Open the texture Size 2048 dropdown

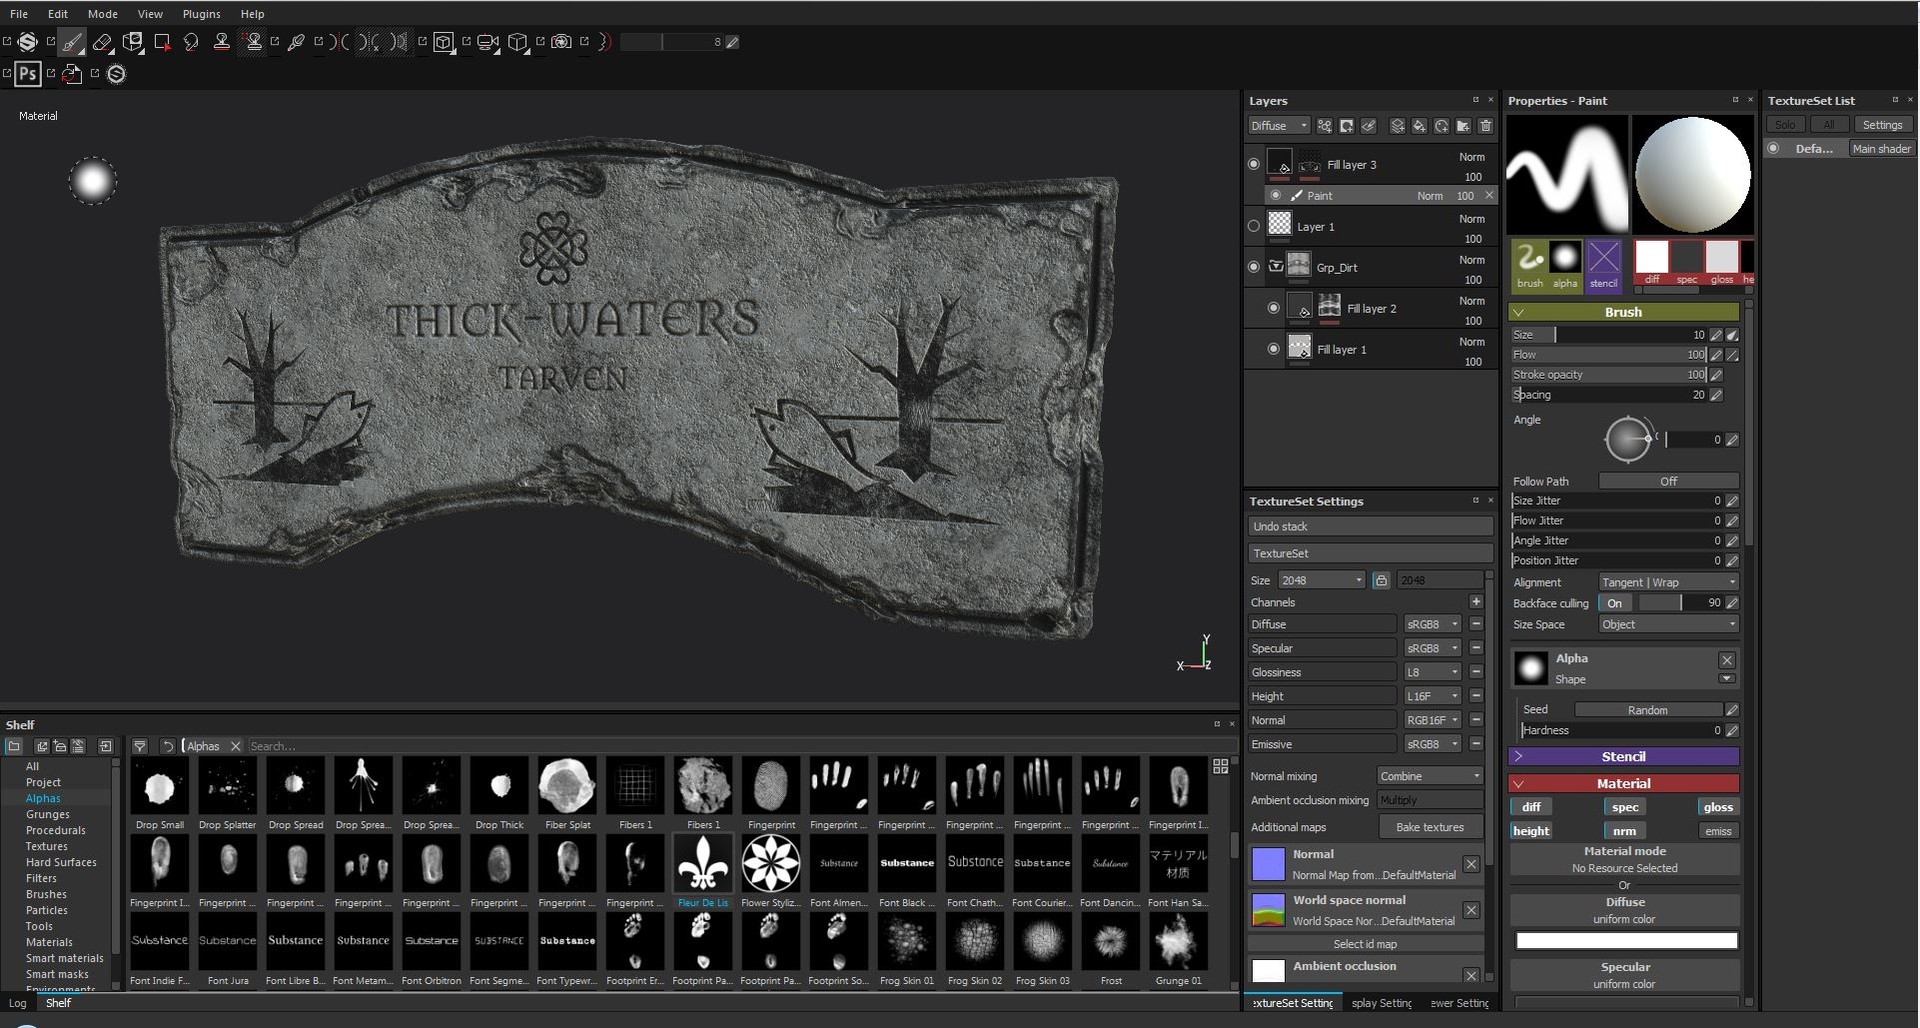pyautogui.click(x=1320, y=580)
